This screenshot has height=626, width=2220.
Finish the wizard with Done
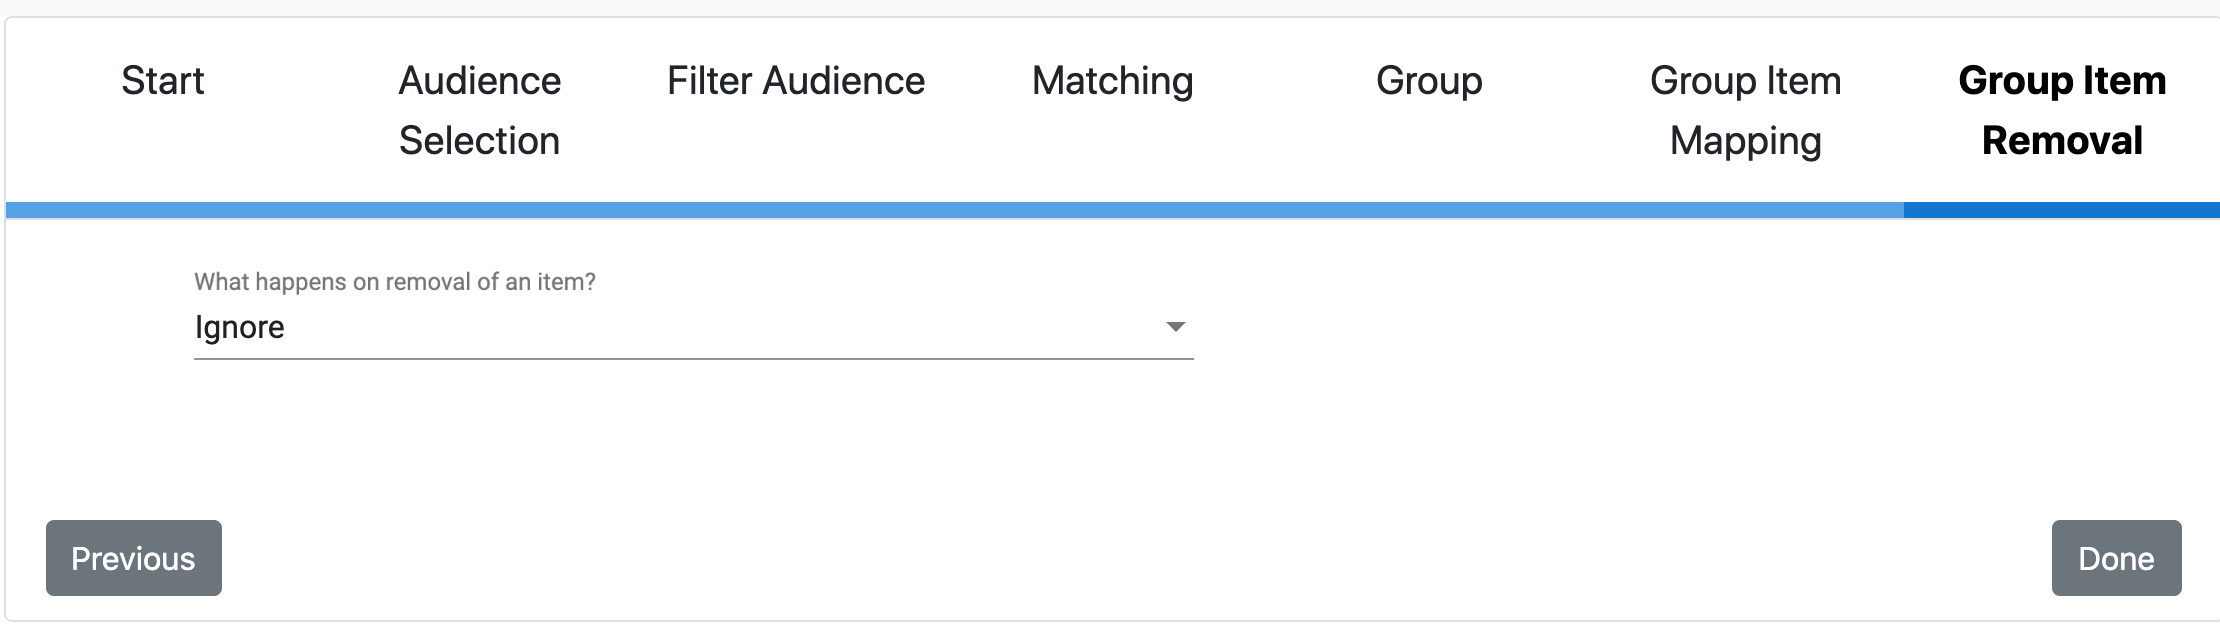coord(2116,558)
